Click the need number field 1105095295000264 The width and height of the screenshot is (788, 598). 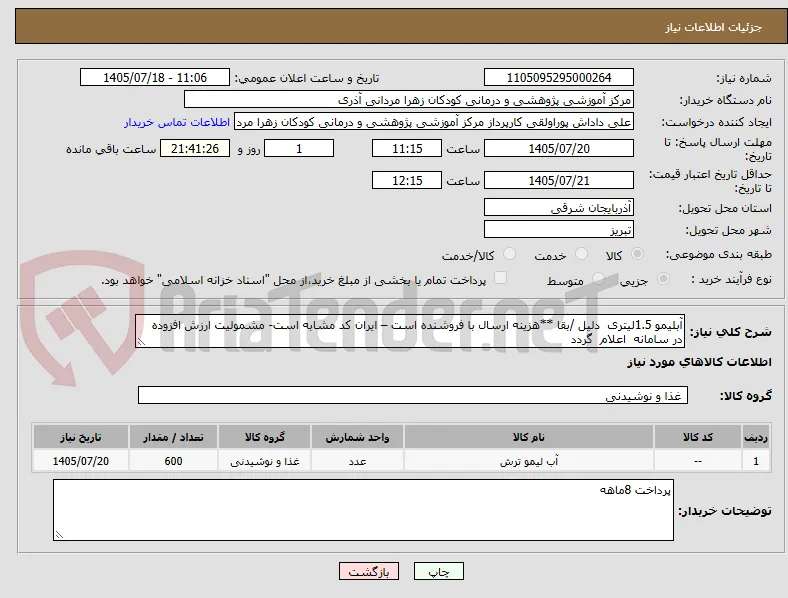[x=559, y=77]
